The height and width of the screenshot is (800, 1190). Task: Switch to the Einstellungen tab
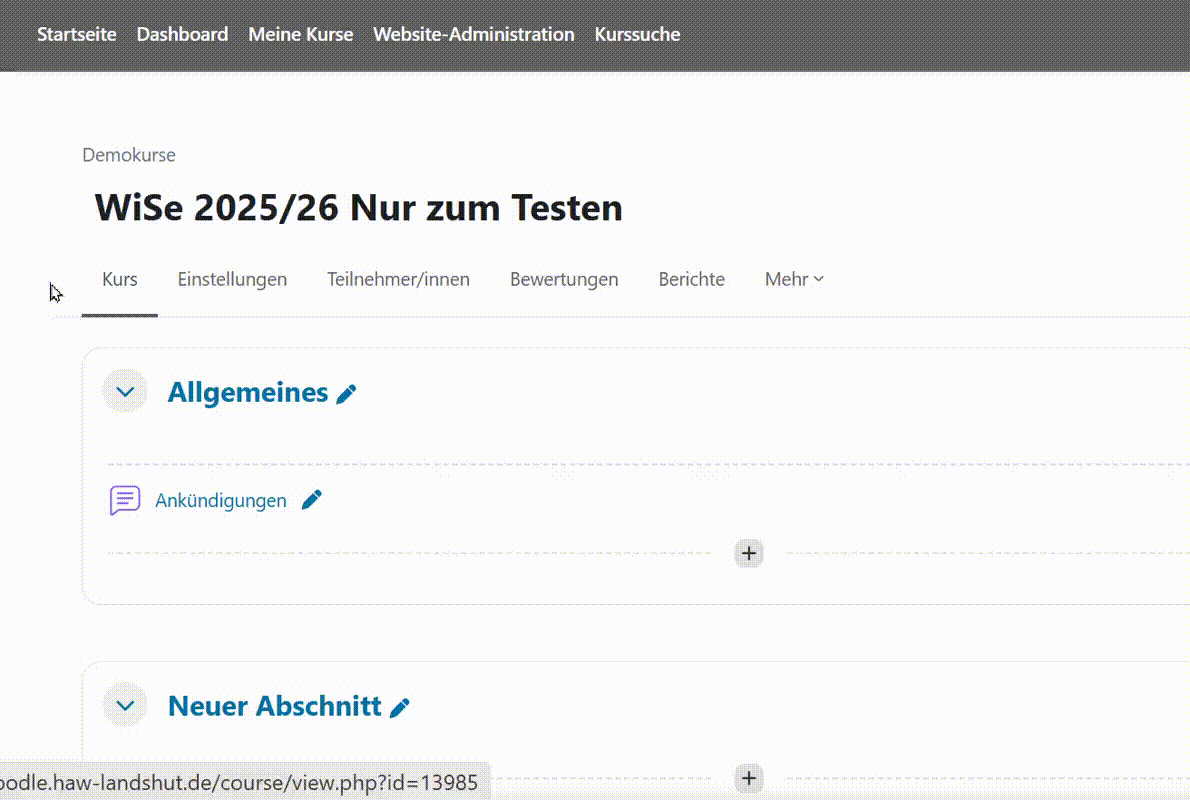[232, 280]
